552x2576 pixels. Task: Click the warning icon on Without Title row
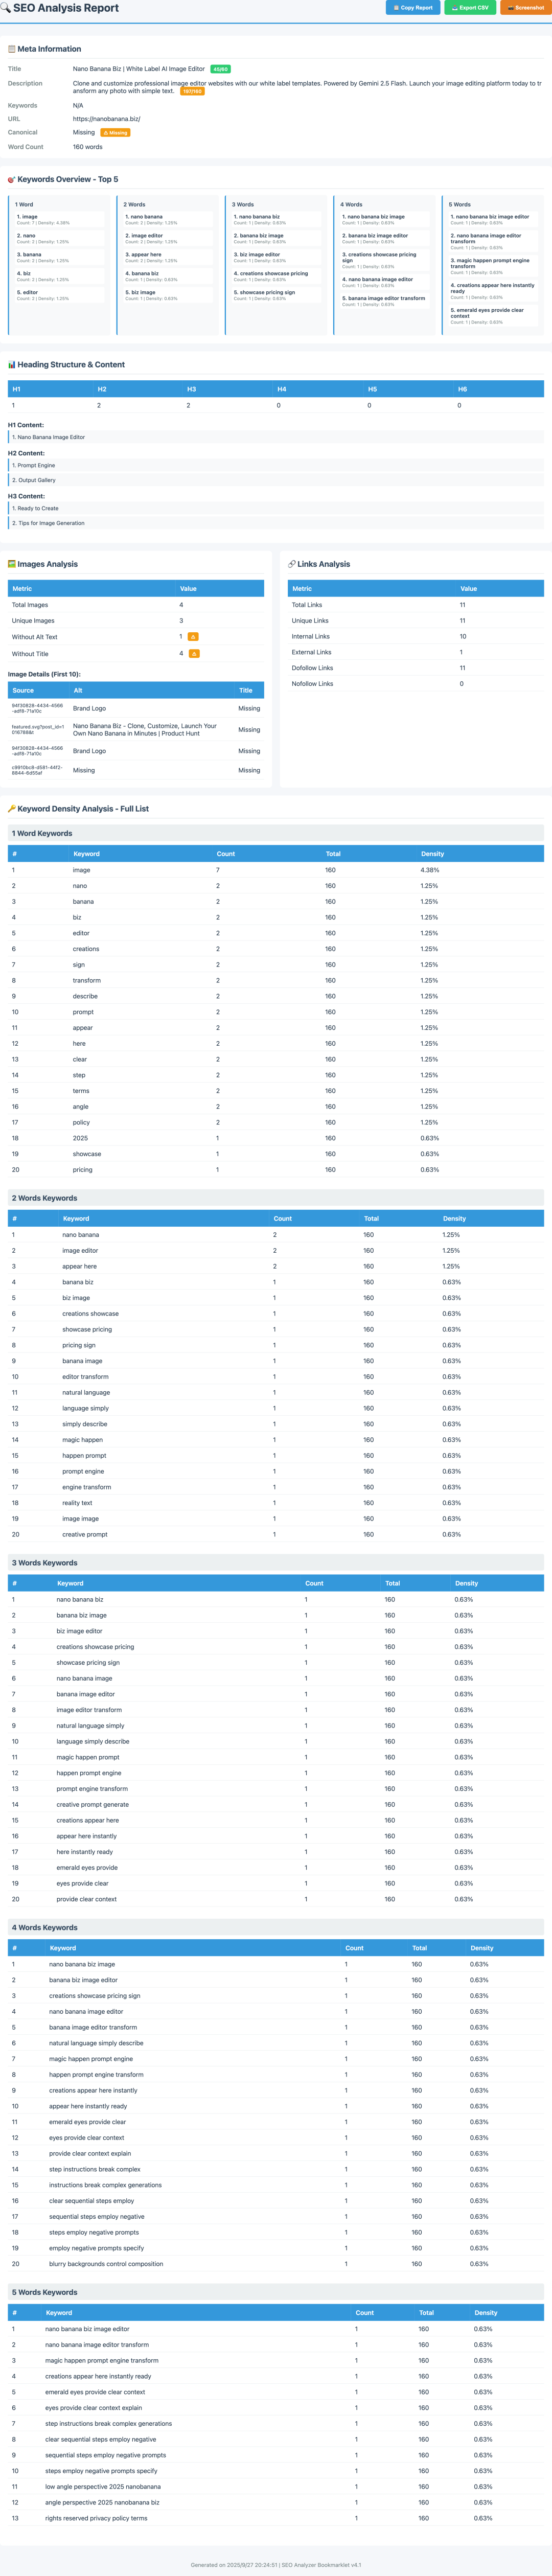[194, 654]
